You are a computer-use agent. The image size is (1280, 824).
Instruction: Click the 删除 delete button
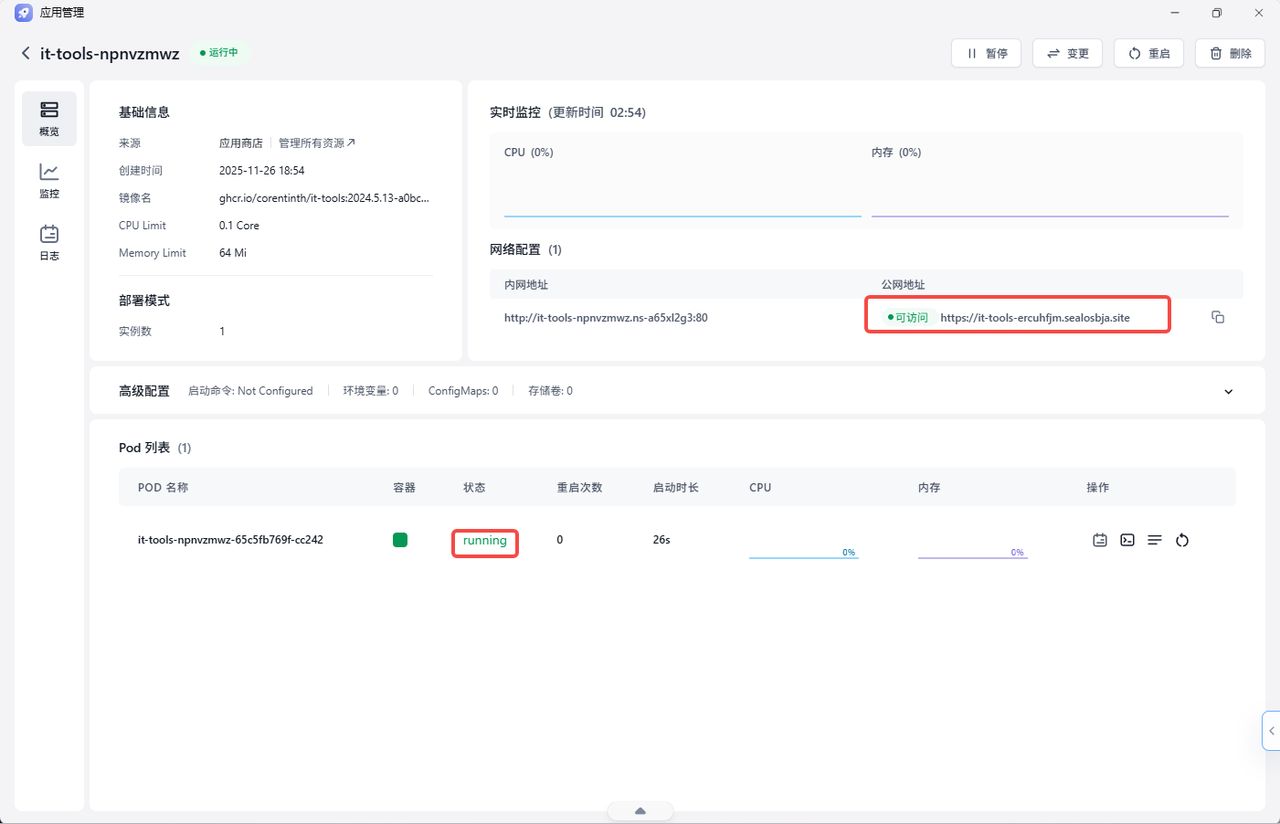tap(1230, 53)
